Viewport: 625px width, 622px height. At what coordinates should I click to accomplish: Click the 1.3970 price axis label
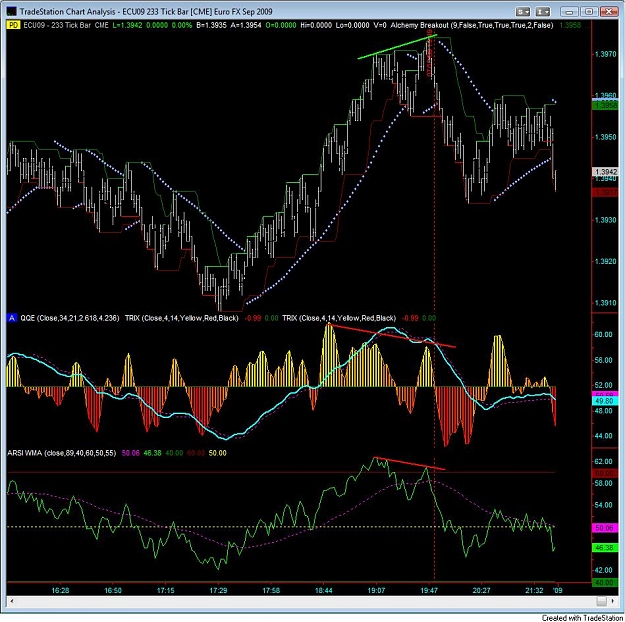tap(605, 54)
